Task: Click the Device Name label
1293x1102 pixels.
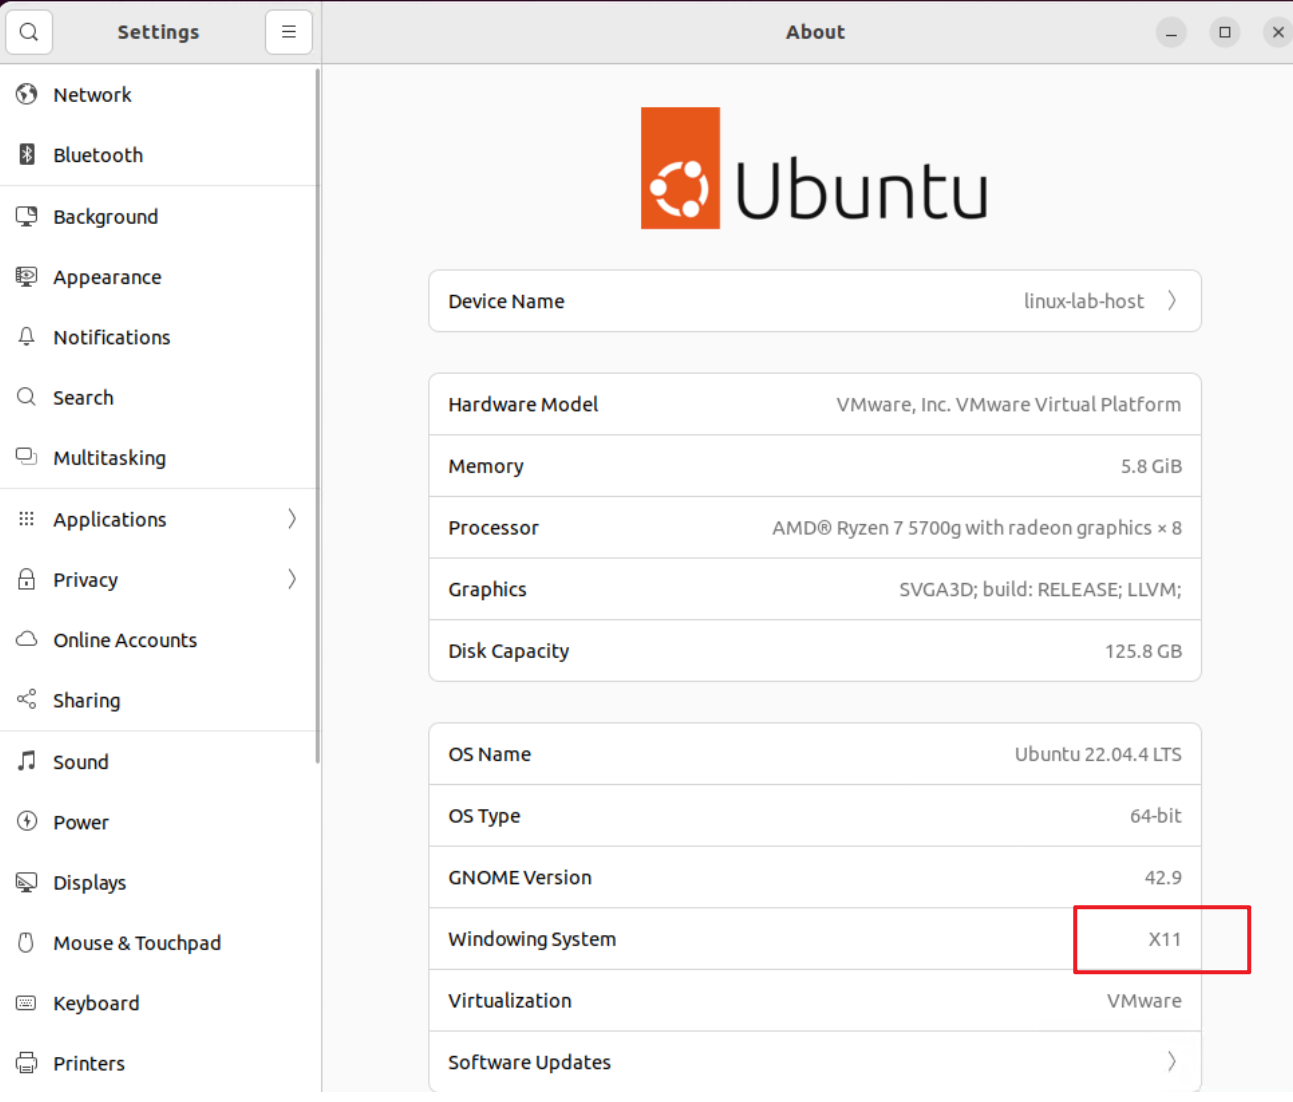Action: [x=506, y=301]
